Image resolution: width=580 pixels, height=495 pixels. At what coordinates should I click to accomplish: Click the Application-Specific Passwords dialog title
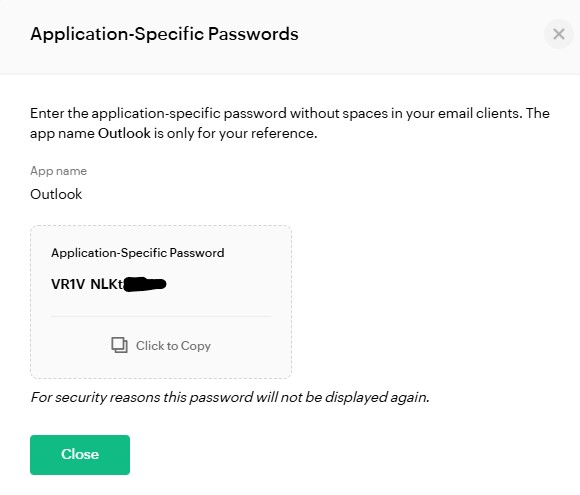click(x=164, y=34)
